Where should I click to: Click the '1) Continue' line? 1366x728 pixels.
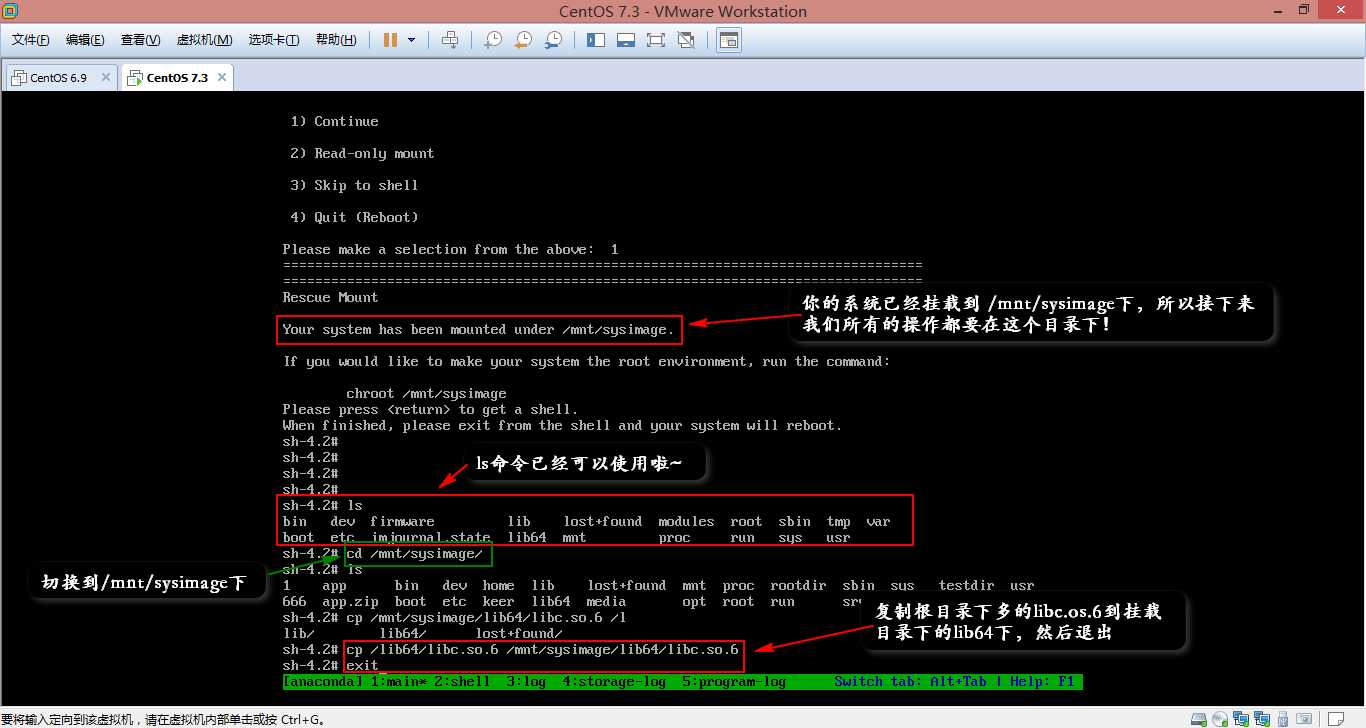[334, 122]
